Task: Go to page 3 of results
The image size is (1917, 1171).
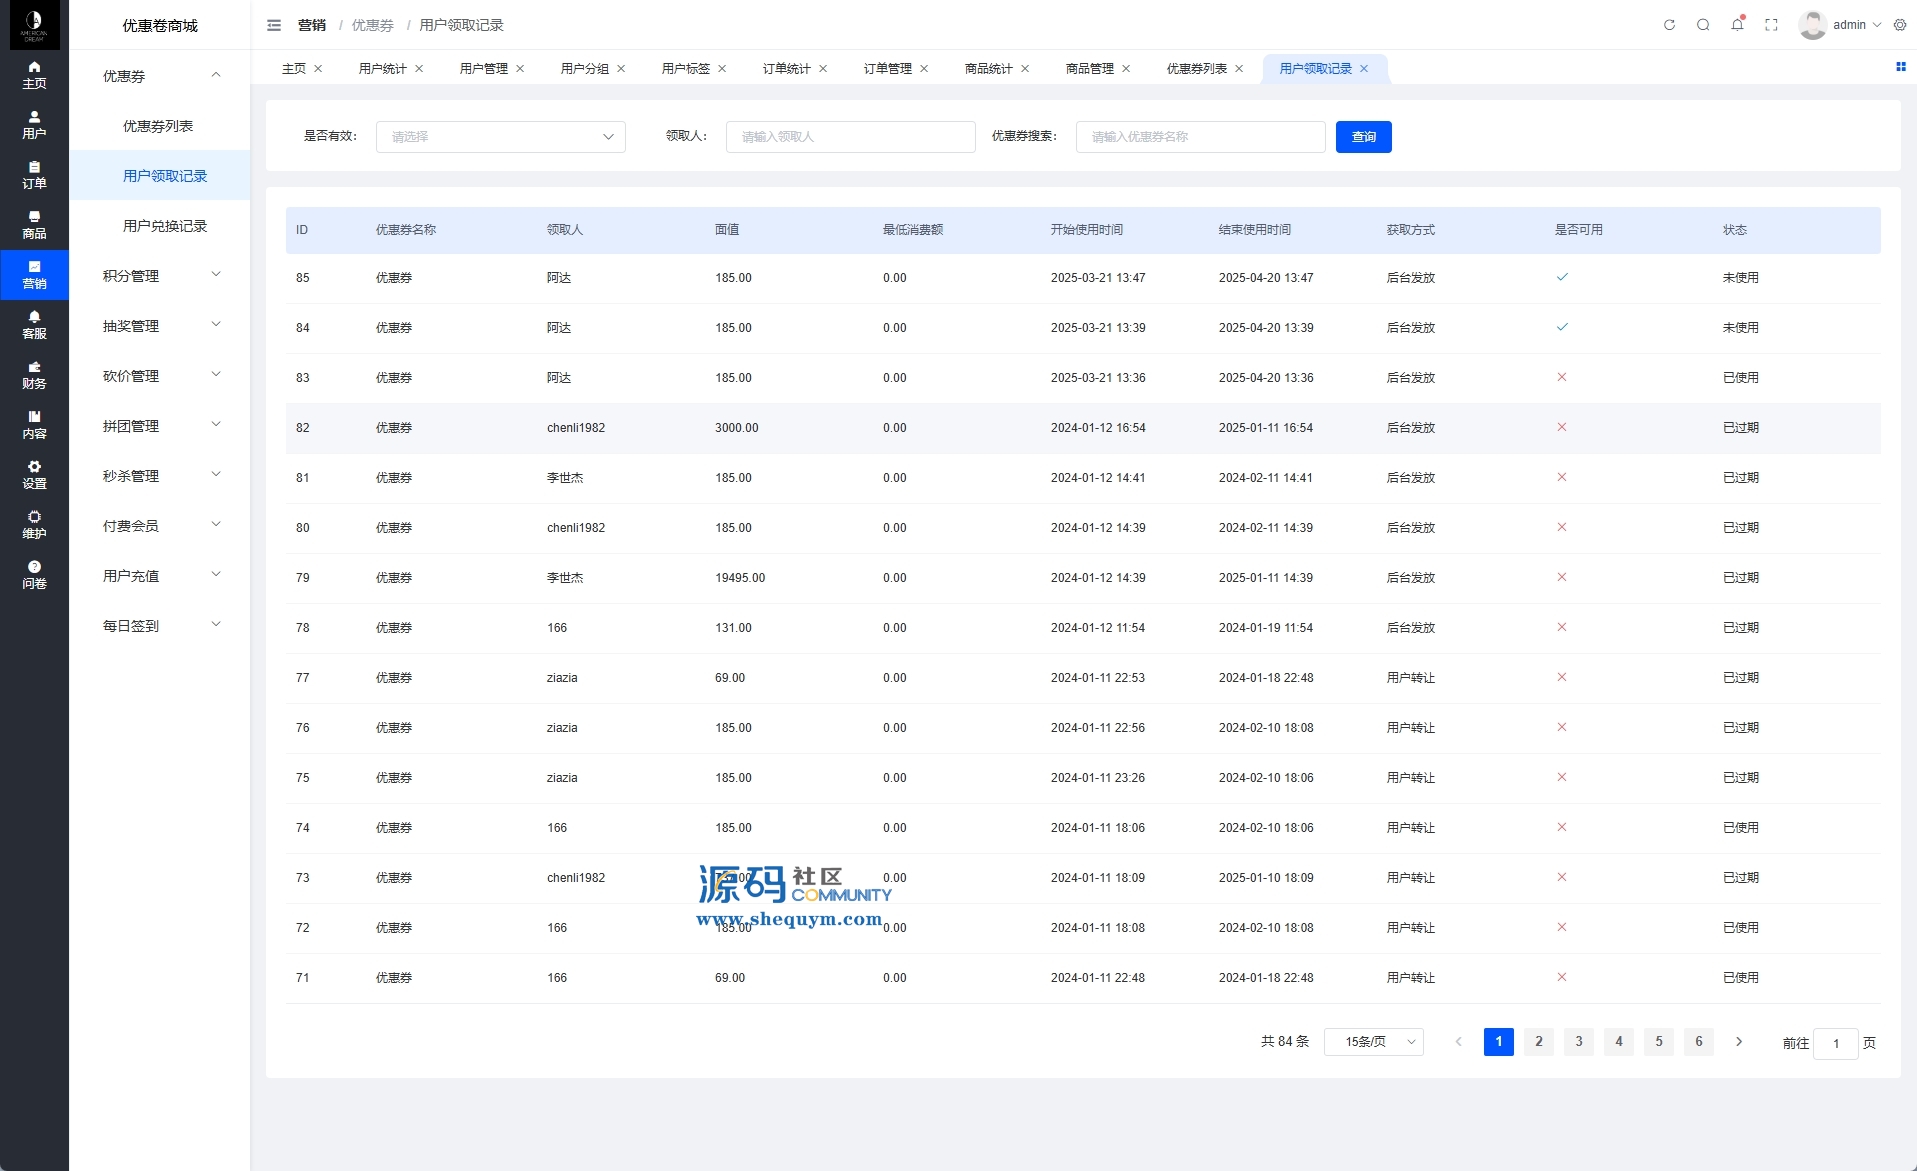Action: 1579,1042
